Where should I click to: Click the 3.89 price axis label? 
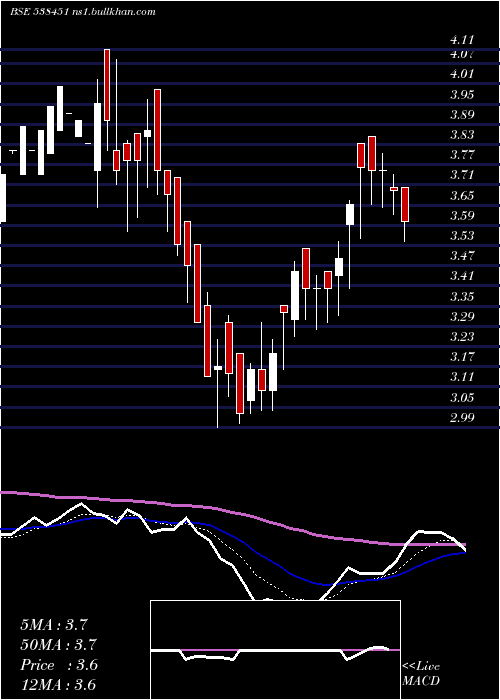(462, 114)
